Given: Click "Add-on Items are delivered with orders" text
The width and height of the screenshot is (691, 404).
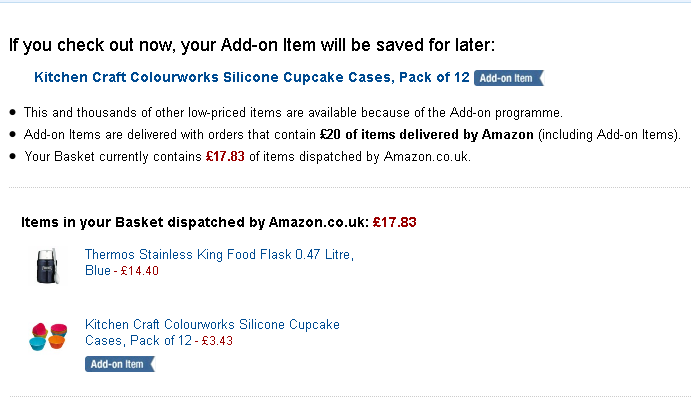Looking at the screenshot, I should pyautogui.click(x=170, y=134).
